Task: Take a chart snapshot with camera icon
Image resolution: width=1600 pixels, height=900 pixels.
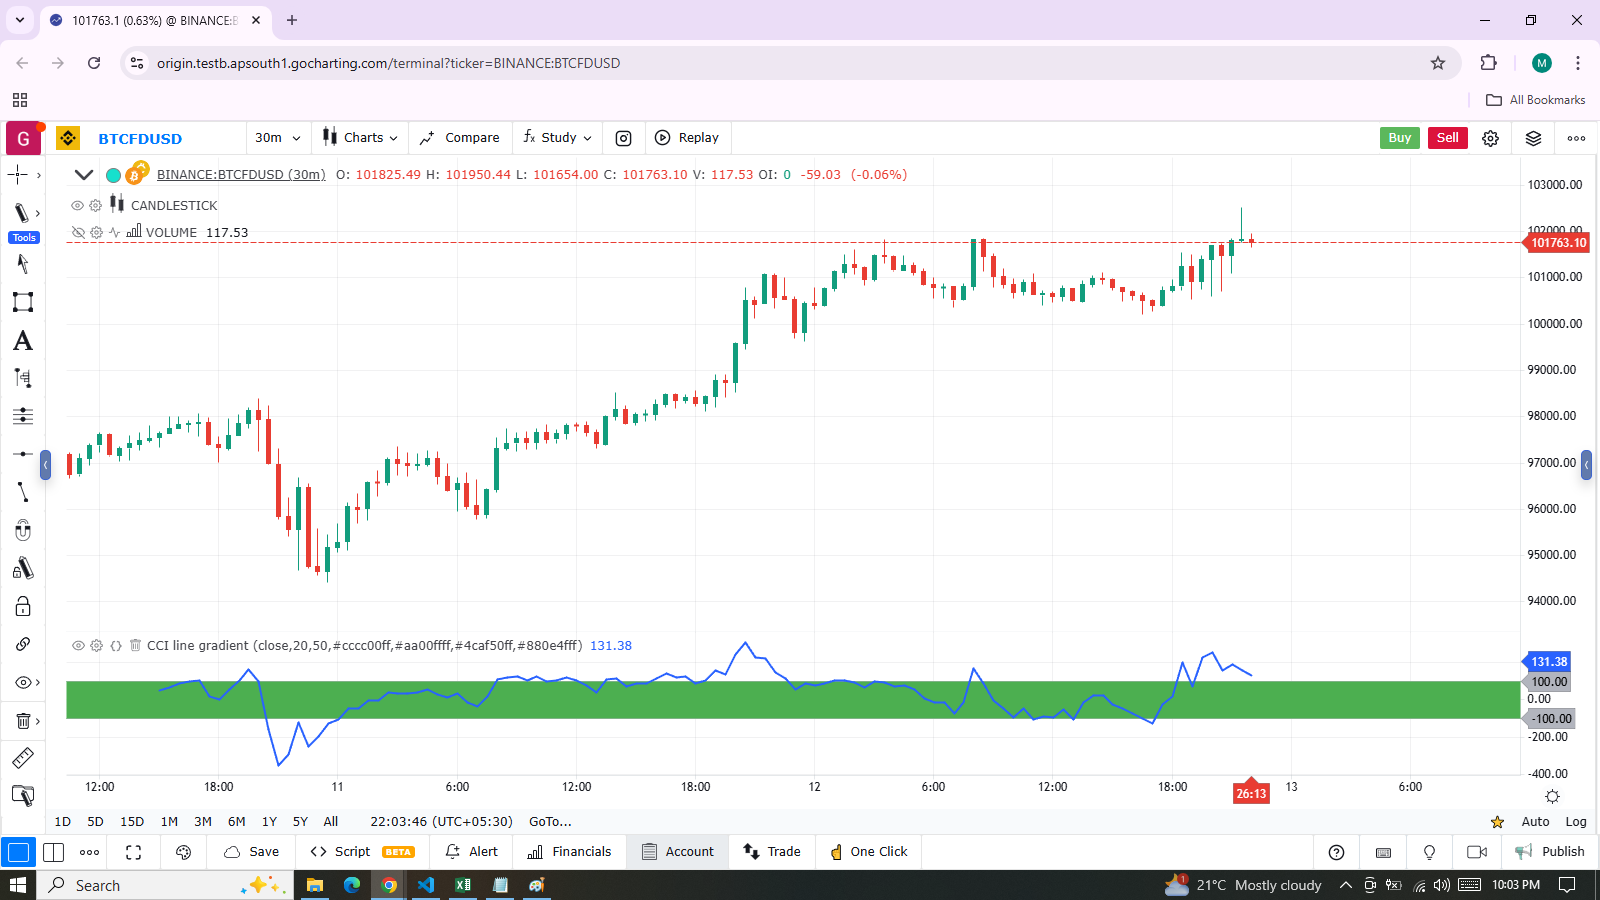Action: [x=623, y=138]
